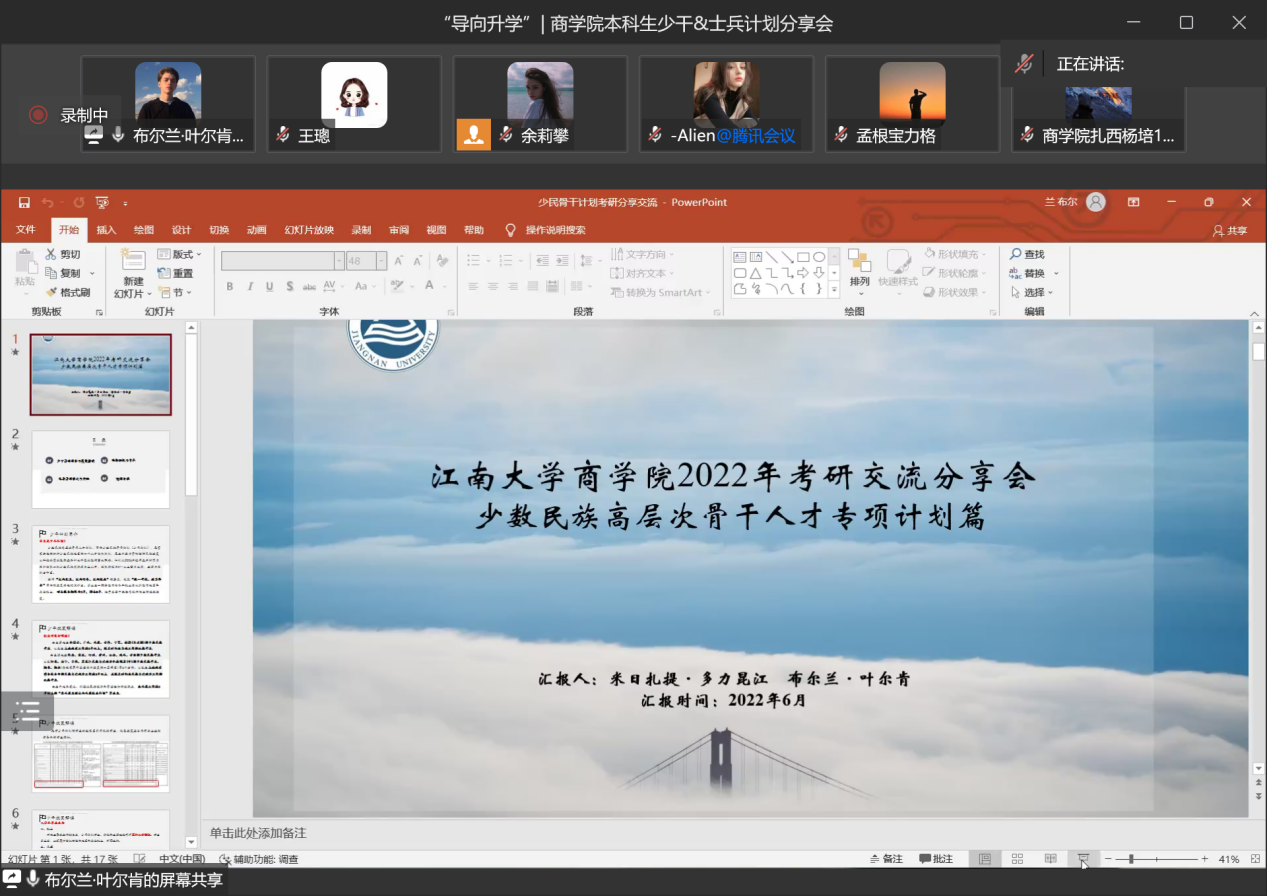Image resolution: width=1267 pixels, height=896 pixels.
Task: Start slideshow from status bar icon
Action: (x=1083, y=859)
